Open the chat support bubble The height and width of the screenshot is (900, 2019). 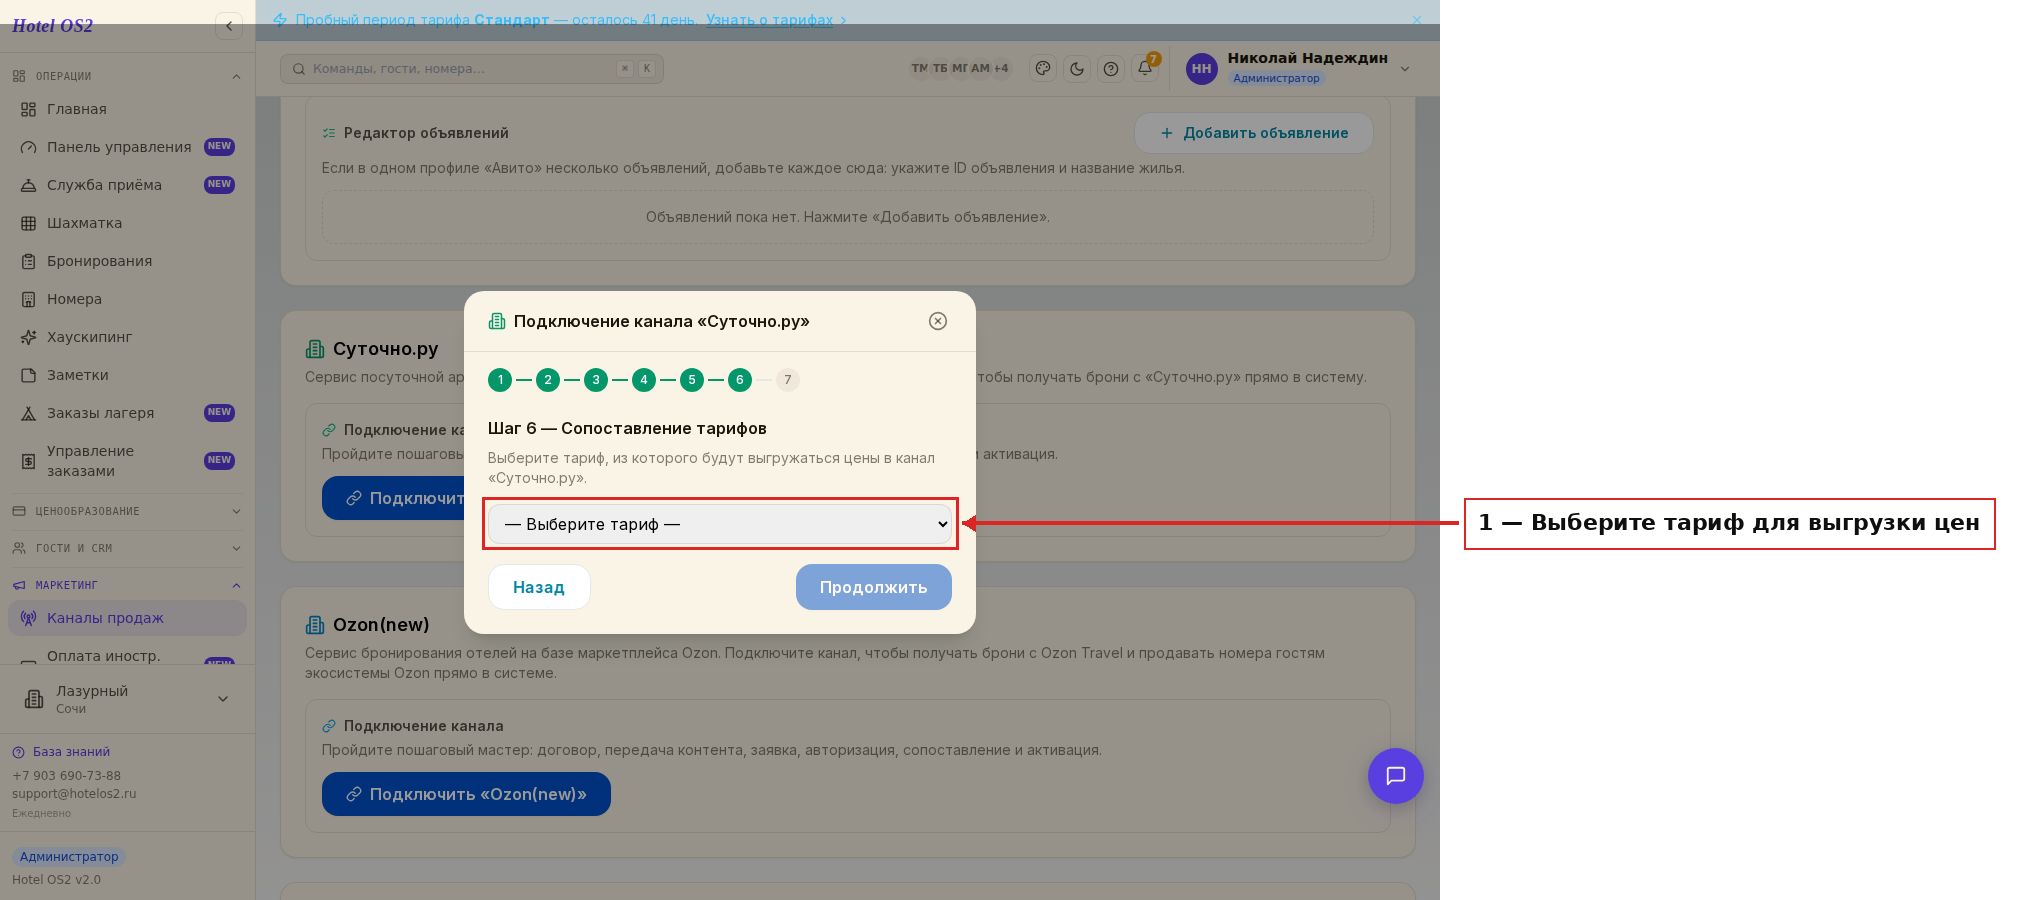click(1396, 776)
